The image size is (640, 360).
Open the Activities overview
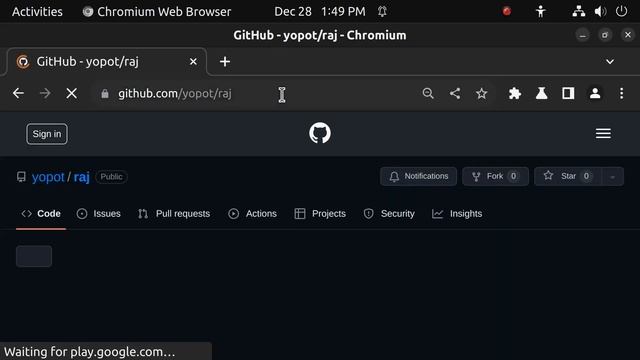click(x=37, y=11)
